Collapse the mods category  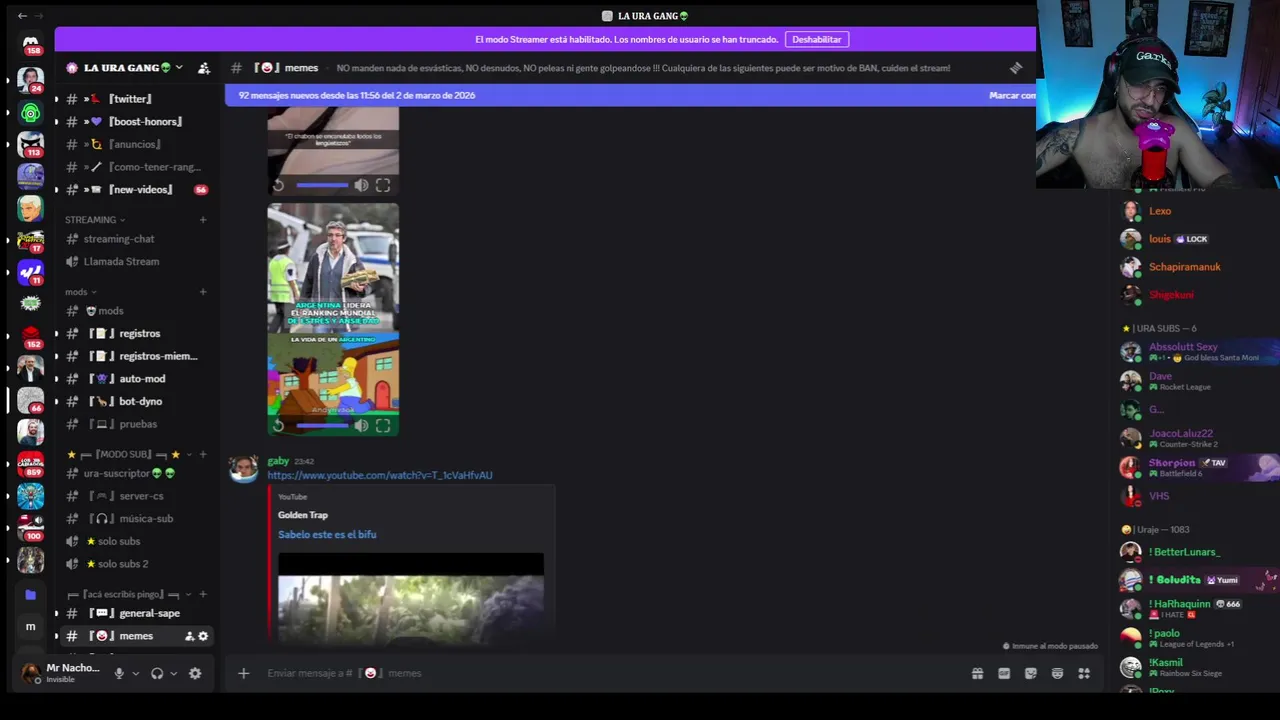[80, 291]
